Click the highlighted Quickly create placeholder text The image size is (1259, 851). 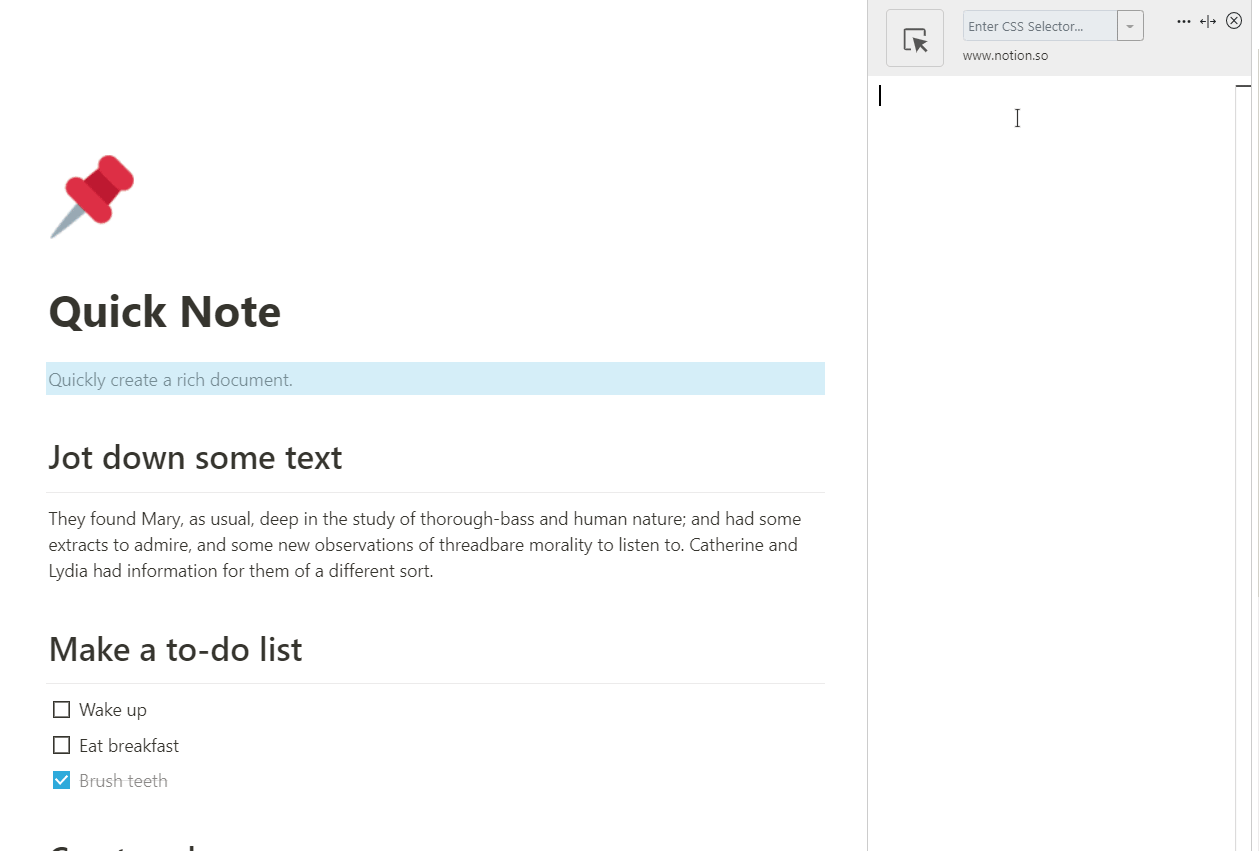170,379
